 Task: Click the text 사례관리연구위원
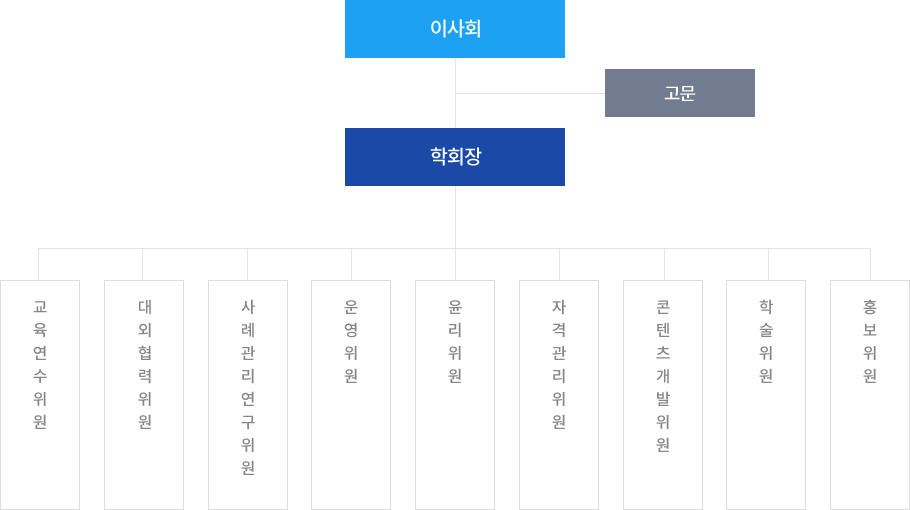point(248,387)
